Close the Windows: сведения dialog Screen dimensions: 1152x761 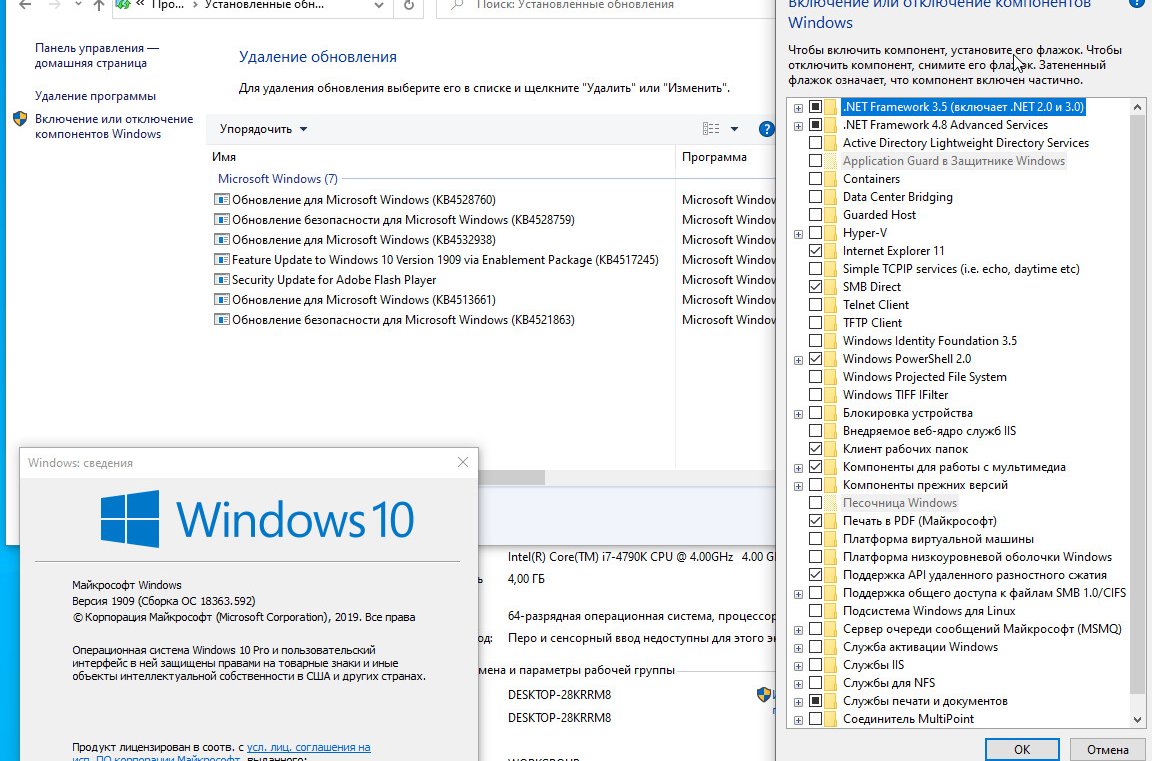tap(463, 462)
